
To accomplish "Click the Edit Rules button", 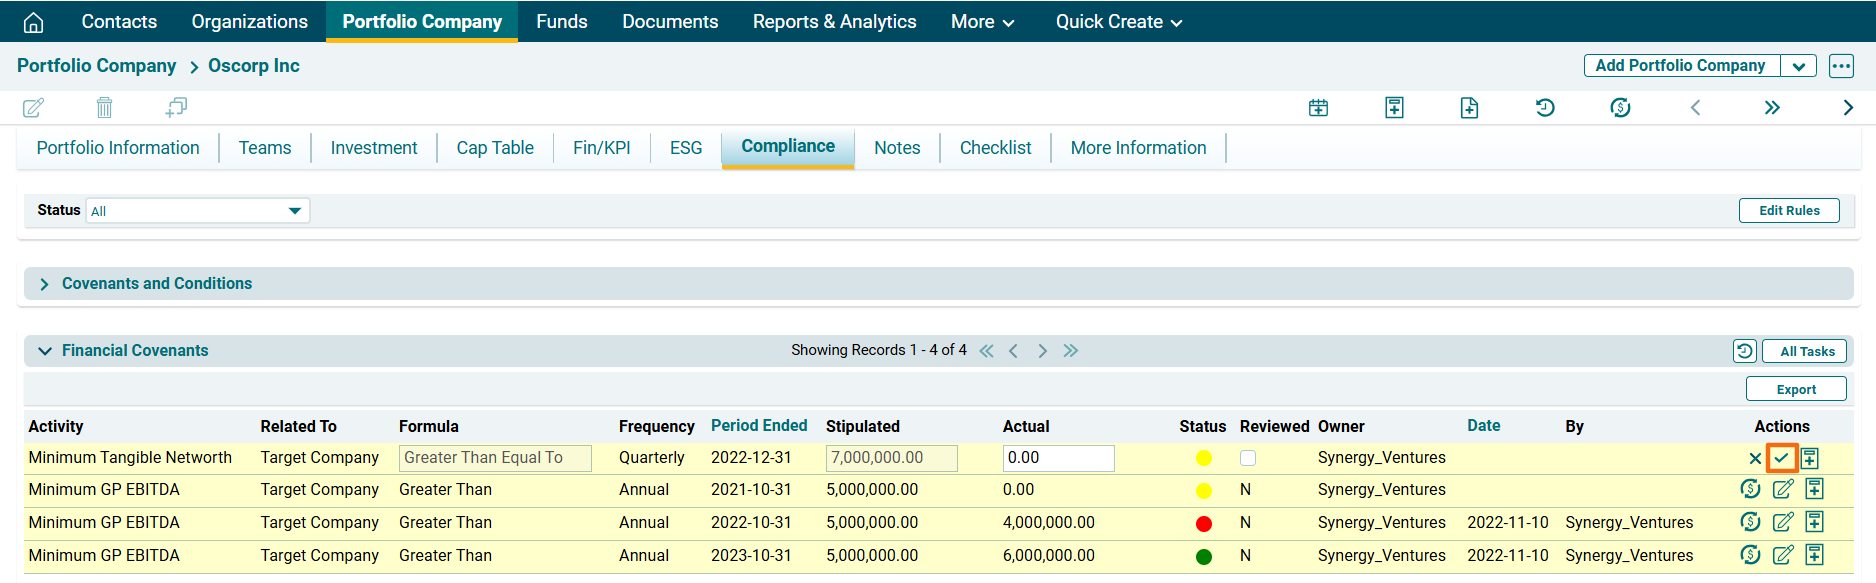I will (x=1788, y=211).
